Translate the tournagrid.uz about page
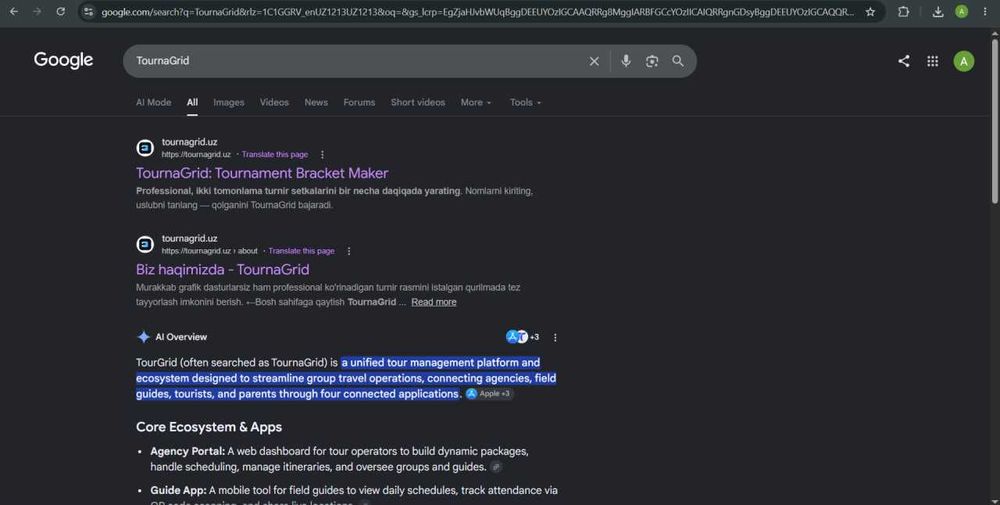 (x=301, y=251)
